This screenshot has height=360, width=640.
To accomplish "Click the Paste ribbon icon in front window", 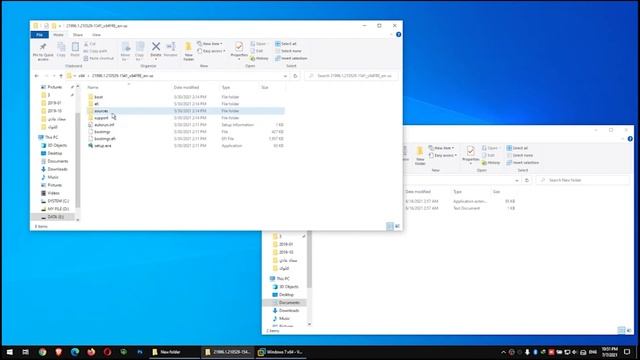I will pyautogui.click(x=75, y=49).
